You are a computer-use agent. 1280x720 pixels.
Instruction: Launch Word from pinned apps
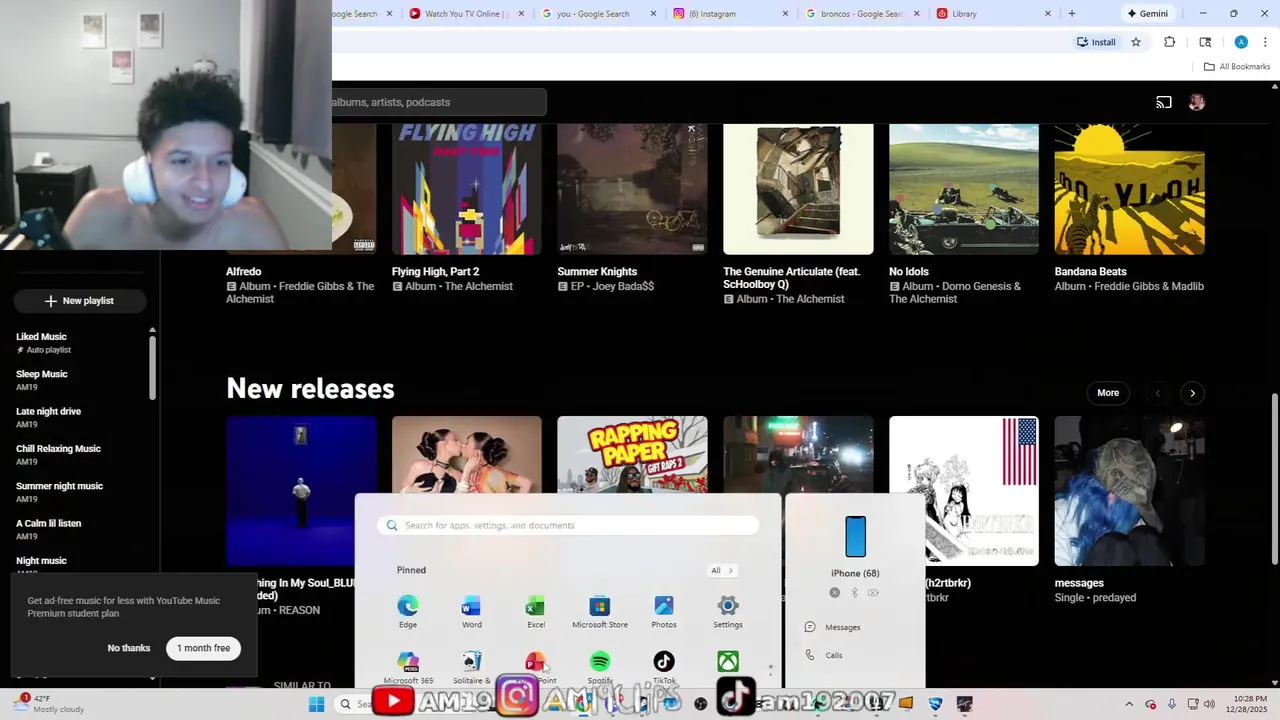(x=471, y=611)
